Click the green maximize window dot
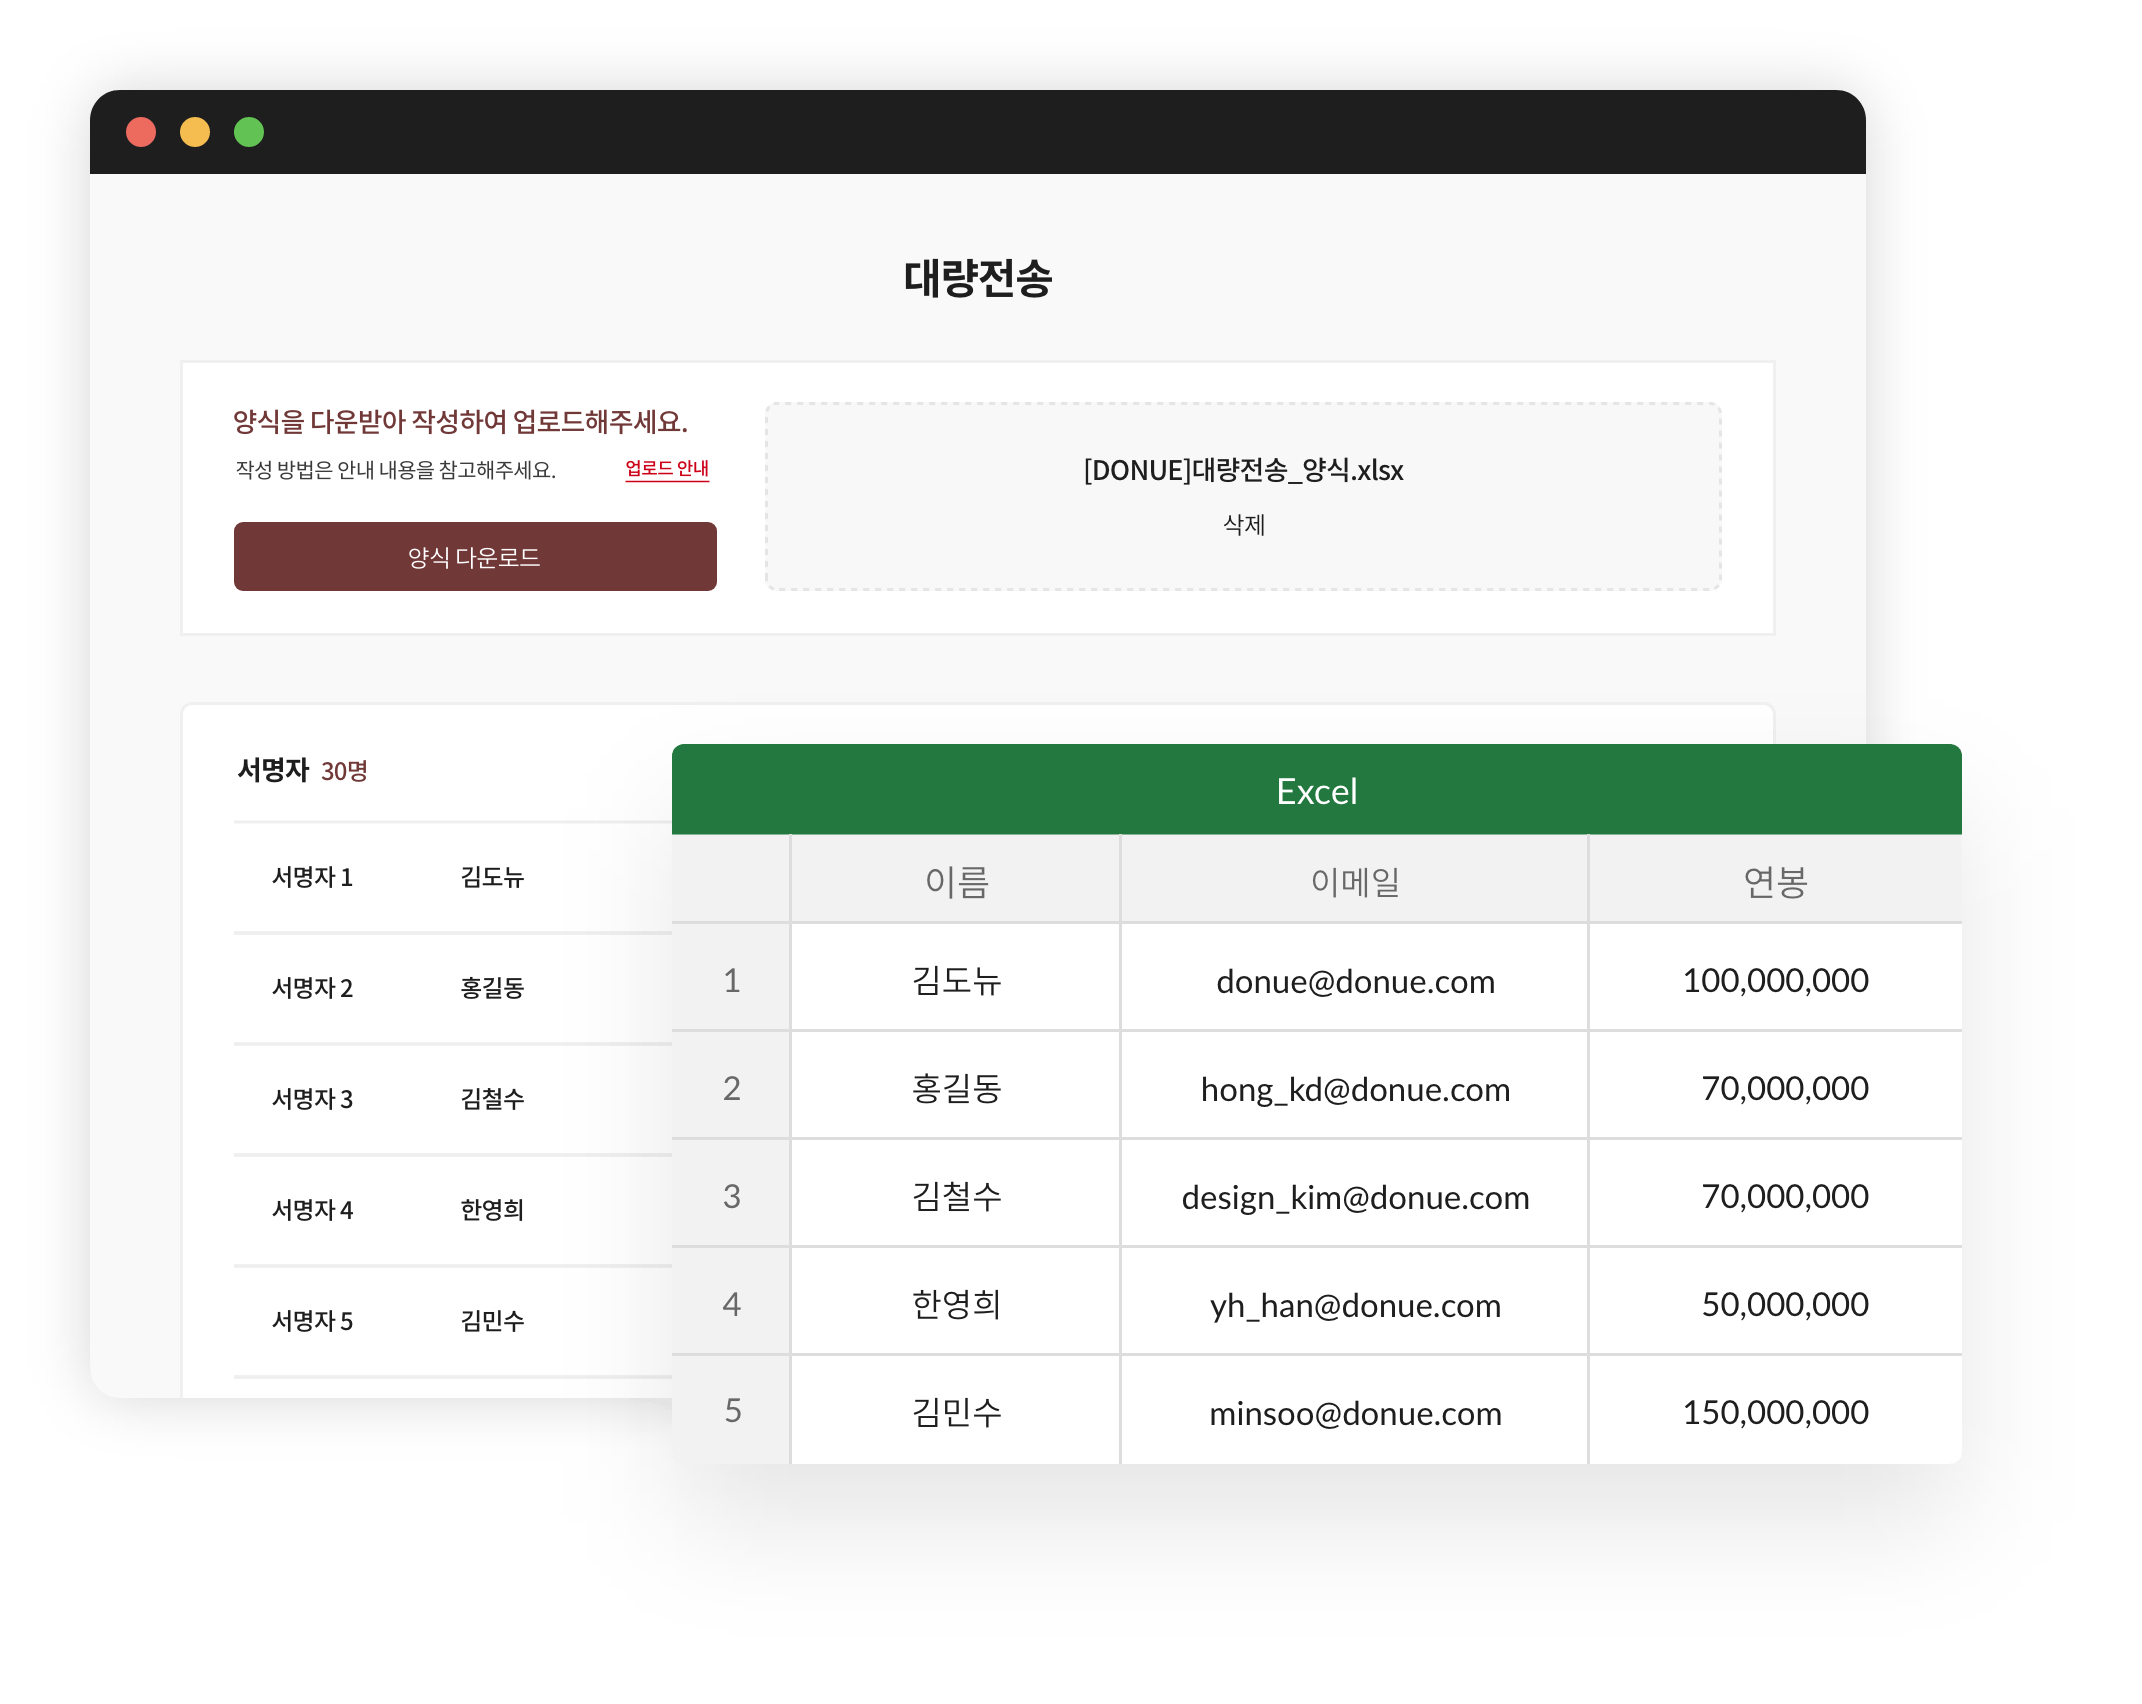This screenshot has height=1704, width=2142. [249, 132]
